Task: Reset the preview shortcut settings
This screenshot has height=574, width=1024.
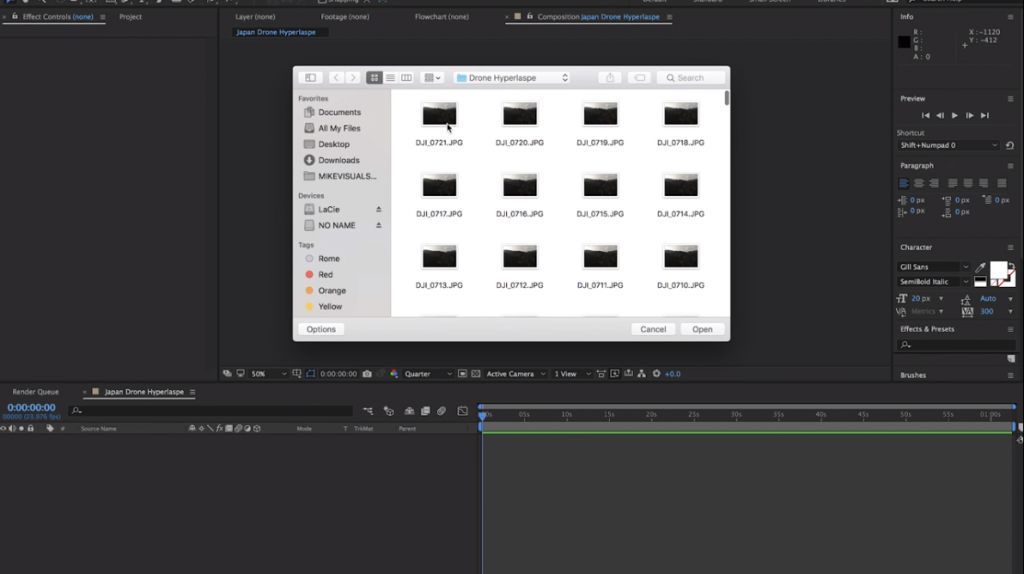Action: 1010,146
